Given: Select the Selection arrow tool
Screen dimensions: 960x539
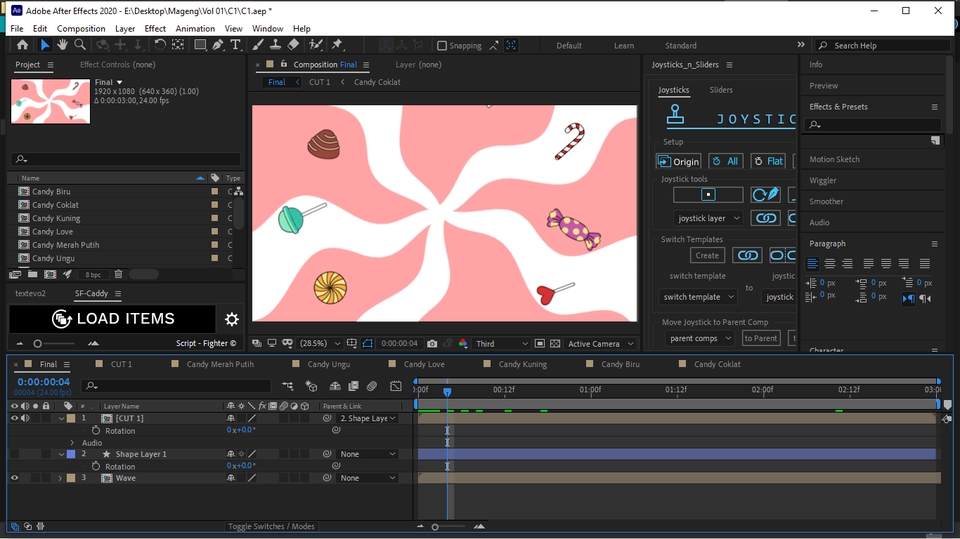Looking at the screenshot, I should click(45, 45).
